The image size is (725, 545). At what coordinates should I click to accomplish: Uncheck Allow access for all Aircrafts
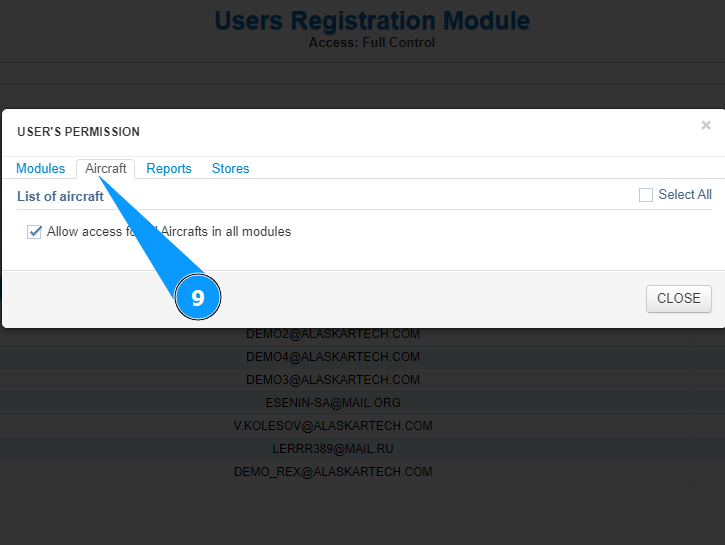point(35,232)
